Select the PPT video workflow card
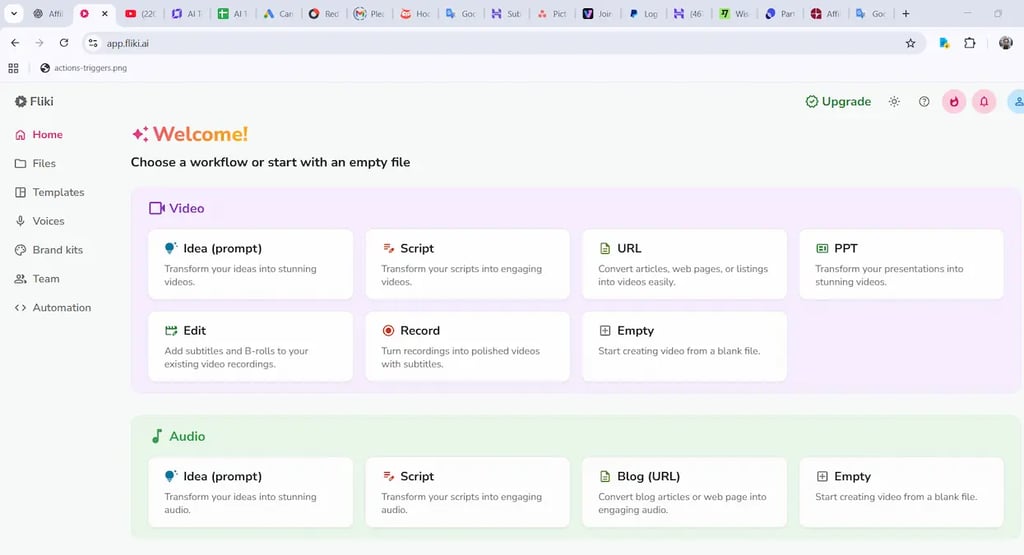1024x555 pixels. [x=901, y=264]
